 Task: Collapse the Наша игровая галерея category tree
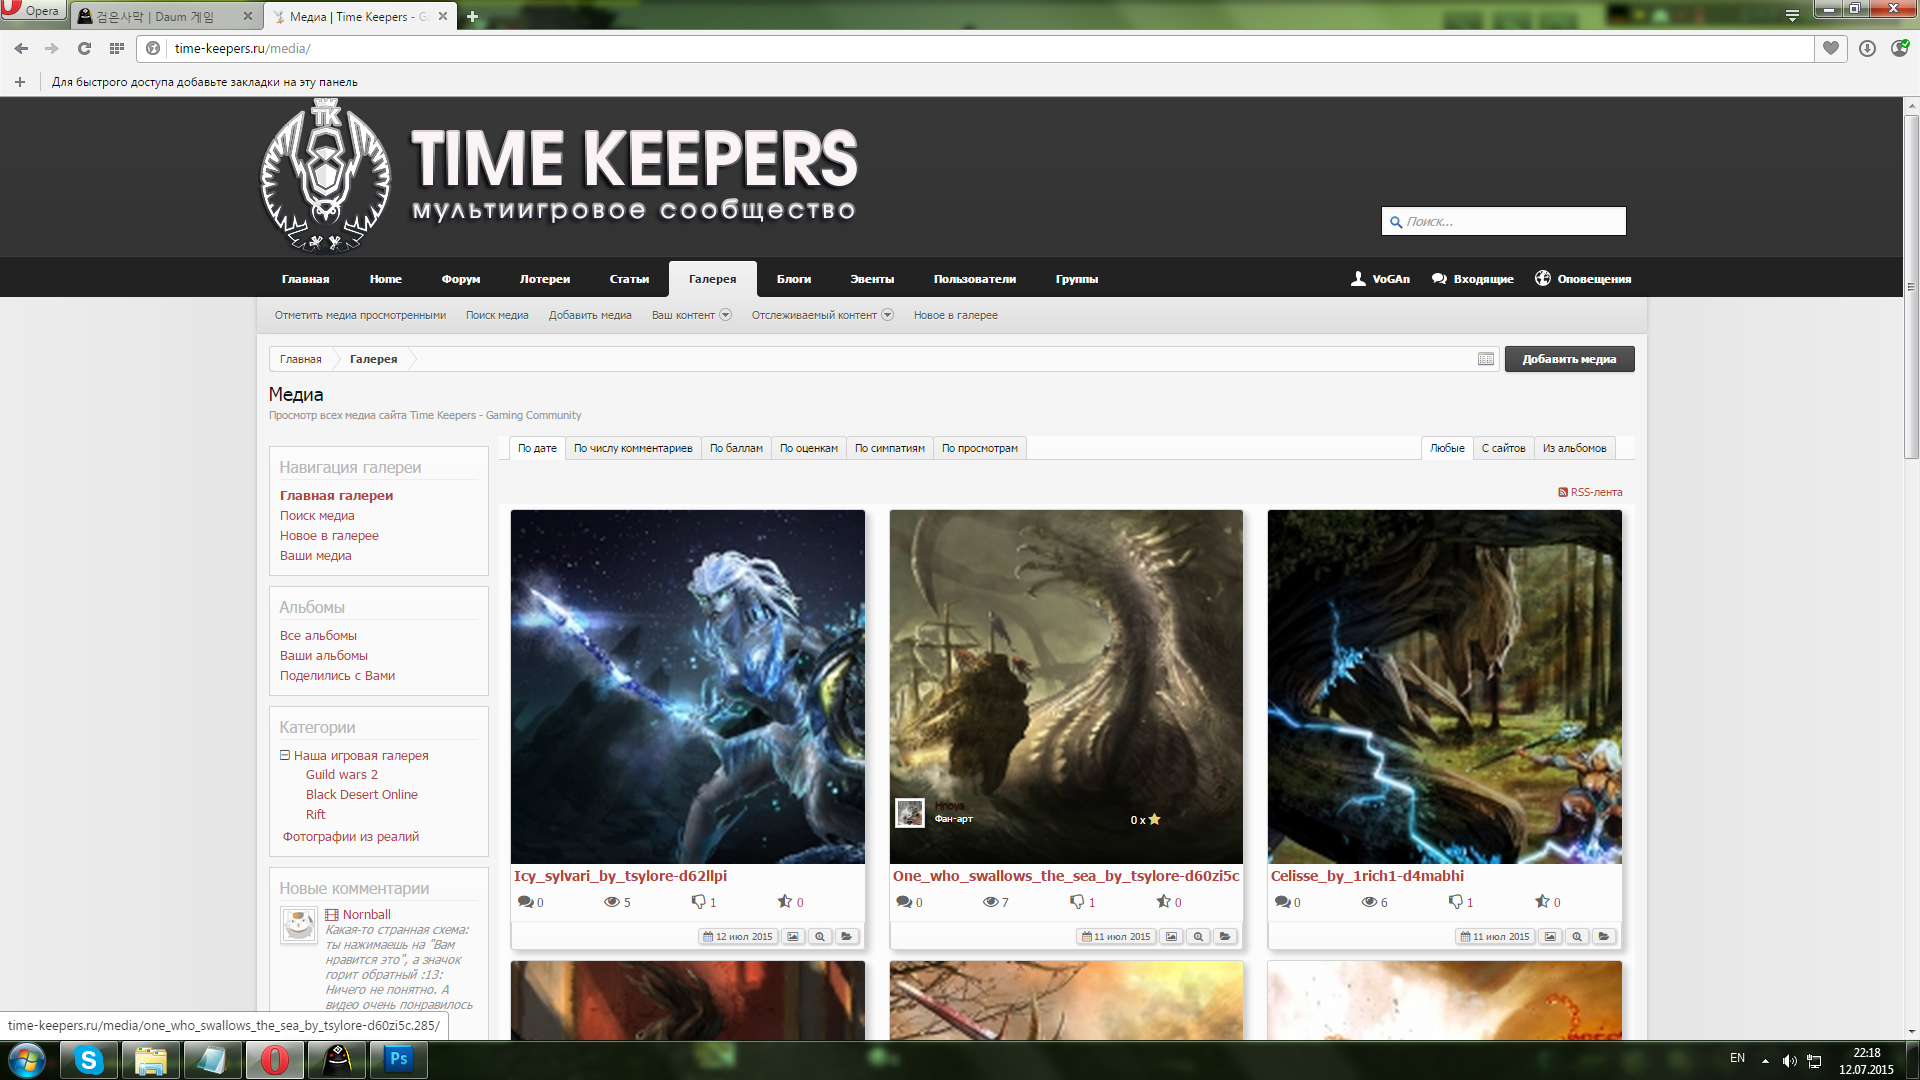[x=285, y=755]
